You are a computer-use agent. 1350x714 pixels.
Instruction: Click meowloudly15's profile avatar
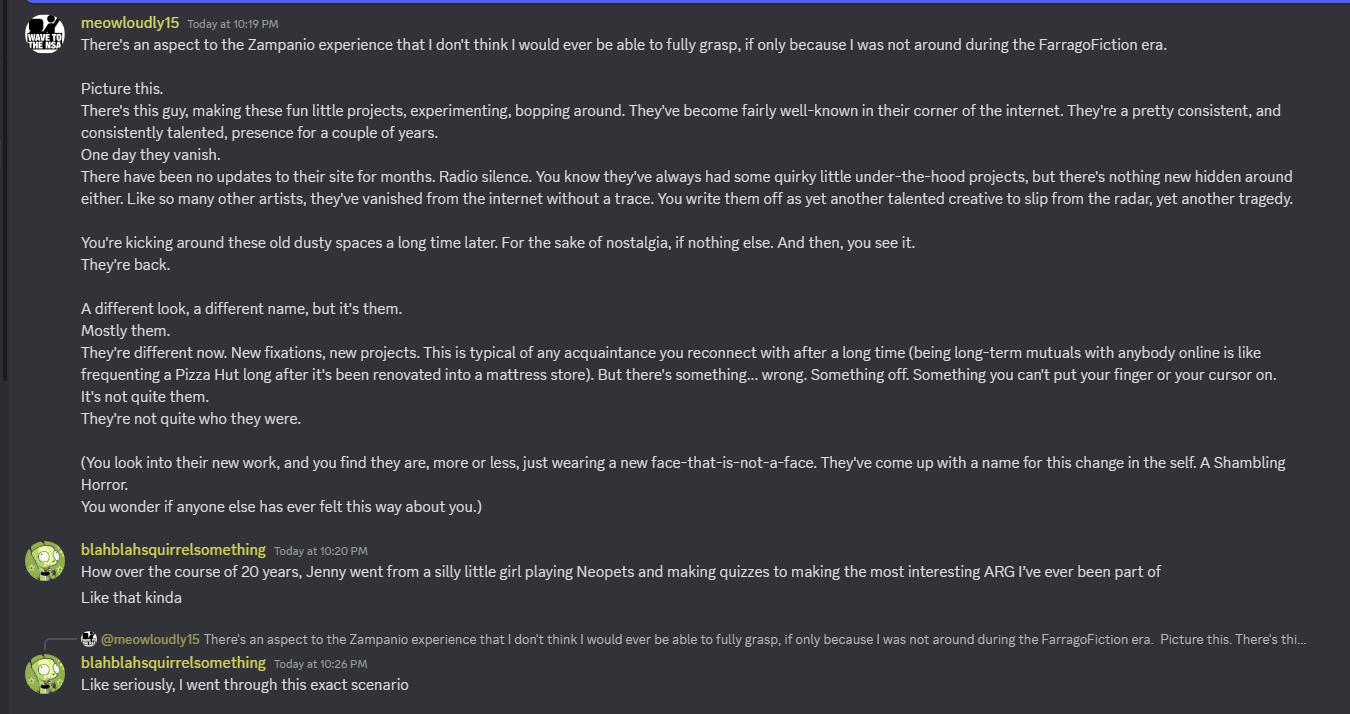tap(45, 36)
